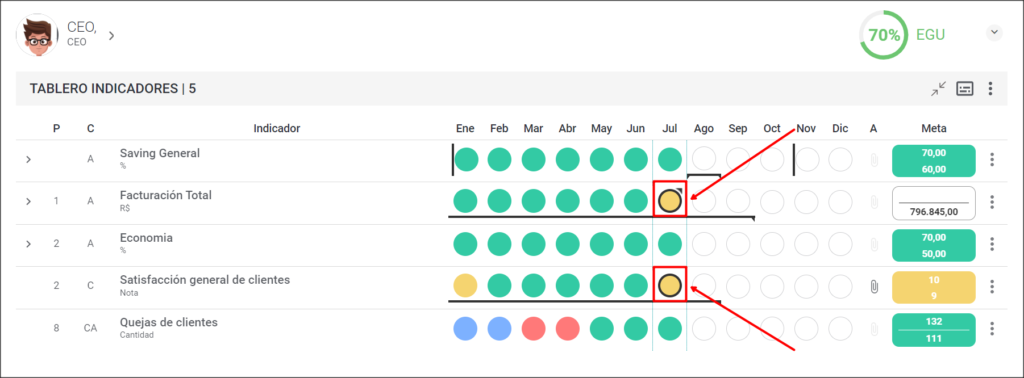
Task: Click the Satisfacción general de clientes name
Action: tap(205, 279)
